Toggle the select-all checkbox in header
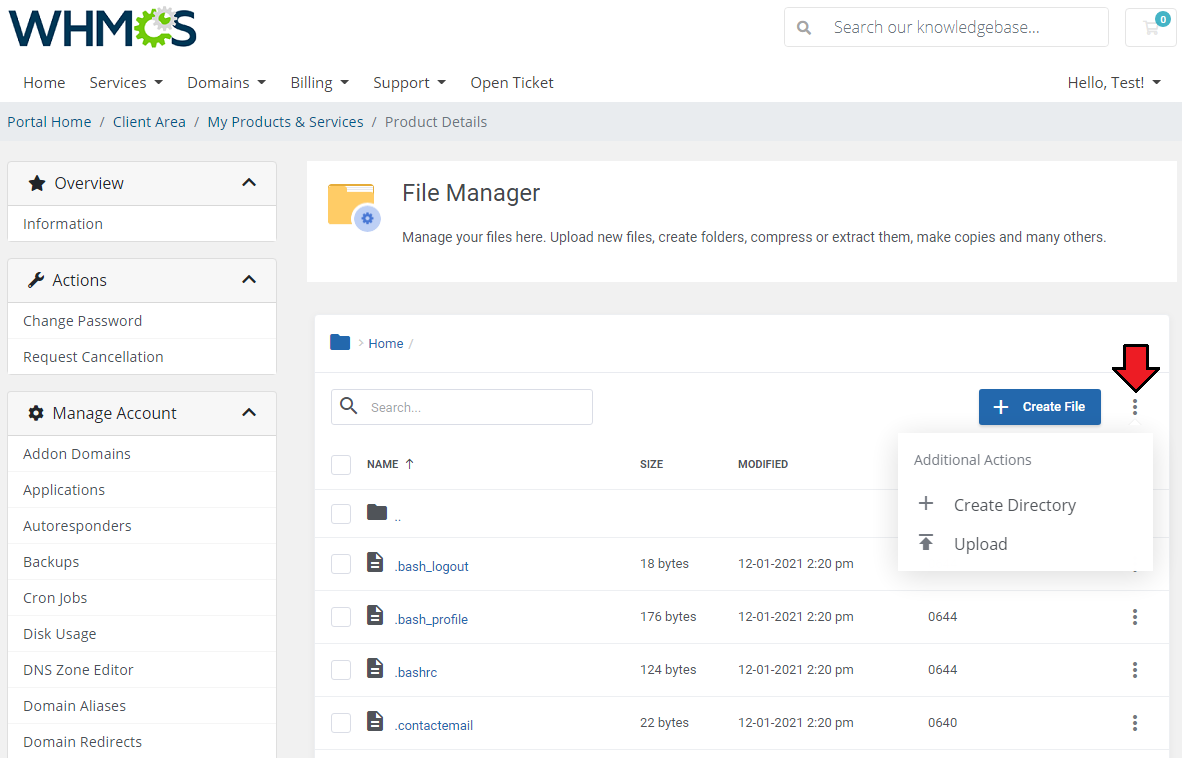This screenshot has height=758, width=1182. pyautogui.click(x=341, y=465)
